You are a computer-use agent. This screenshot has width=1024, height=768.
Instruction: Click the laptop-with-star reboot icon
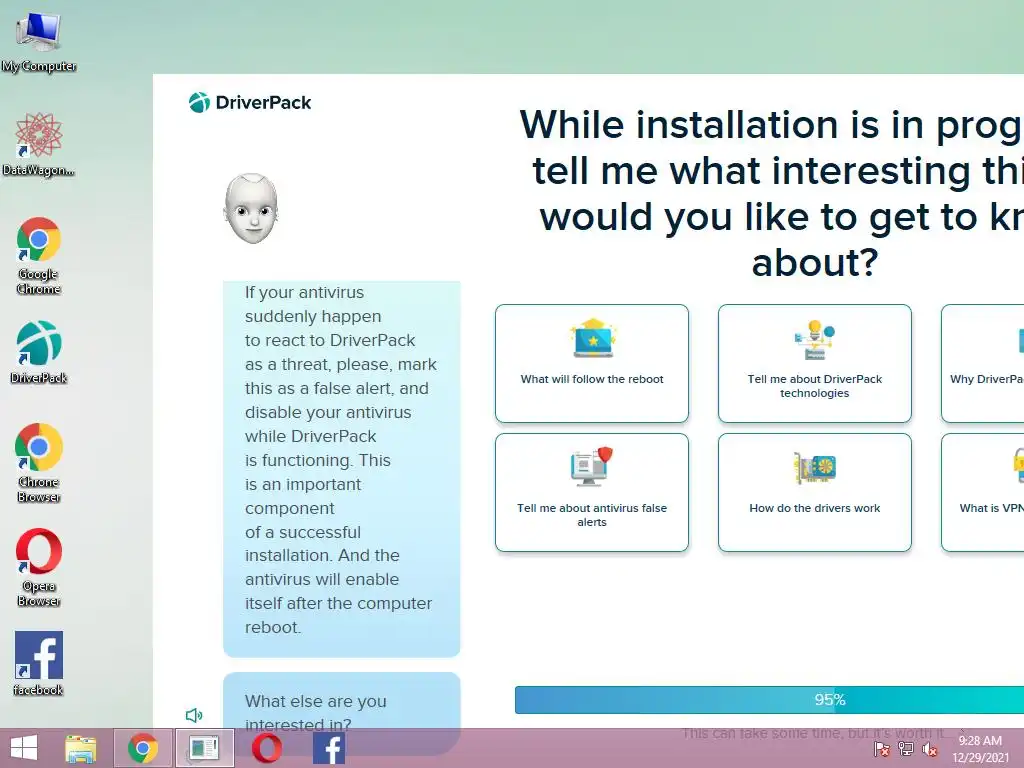pos(593,338)
